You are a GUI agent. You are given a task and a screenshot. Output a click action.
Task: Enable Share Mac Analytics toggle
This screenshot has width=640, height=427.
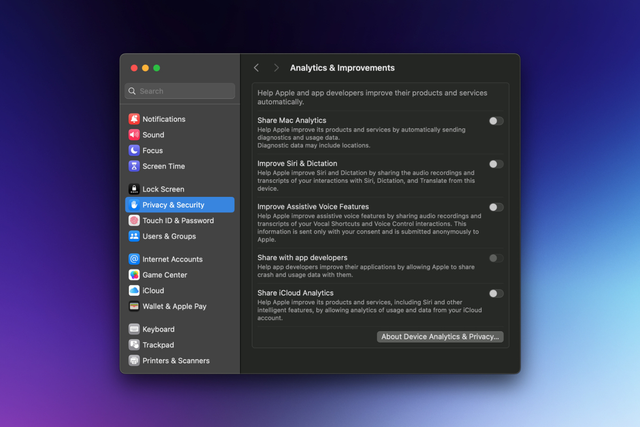coord(496,121)
